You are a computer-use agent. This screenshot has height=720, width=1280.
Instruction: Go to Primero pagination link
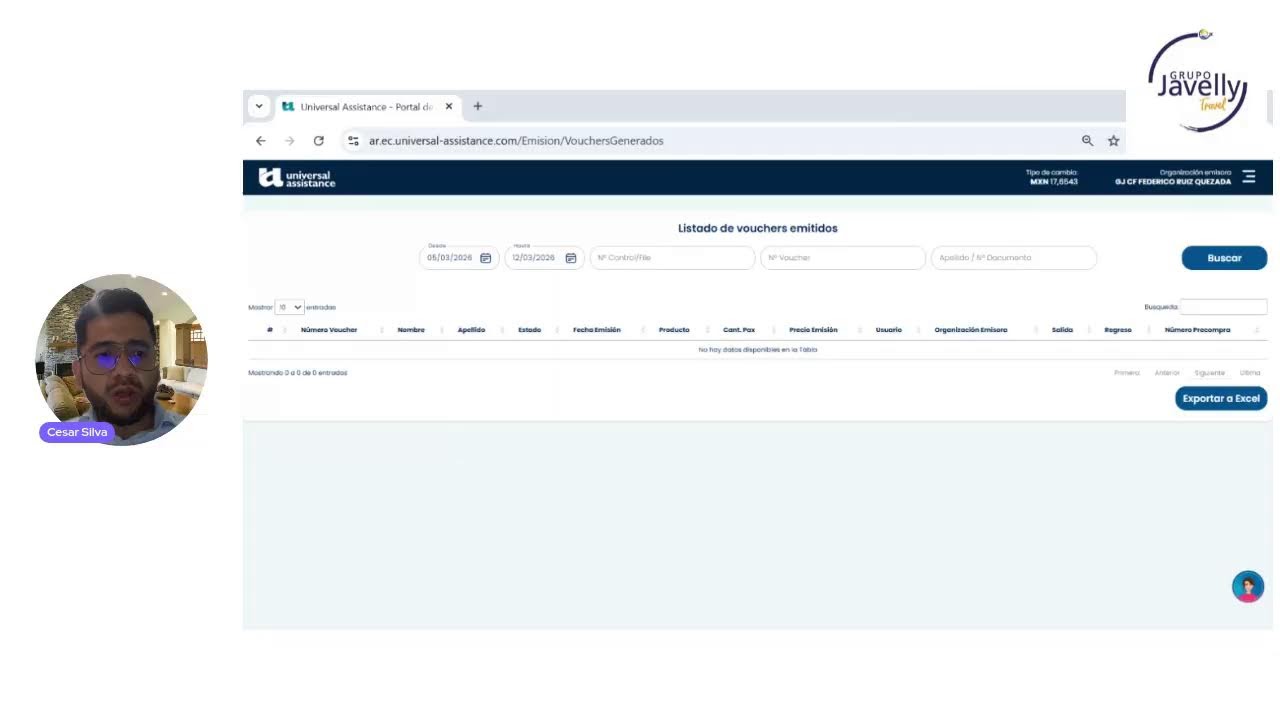pos(1127,373)
